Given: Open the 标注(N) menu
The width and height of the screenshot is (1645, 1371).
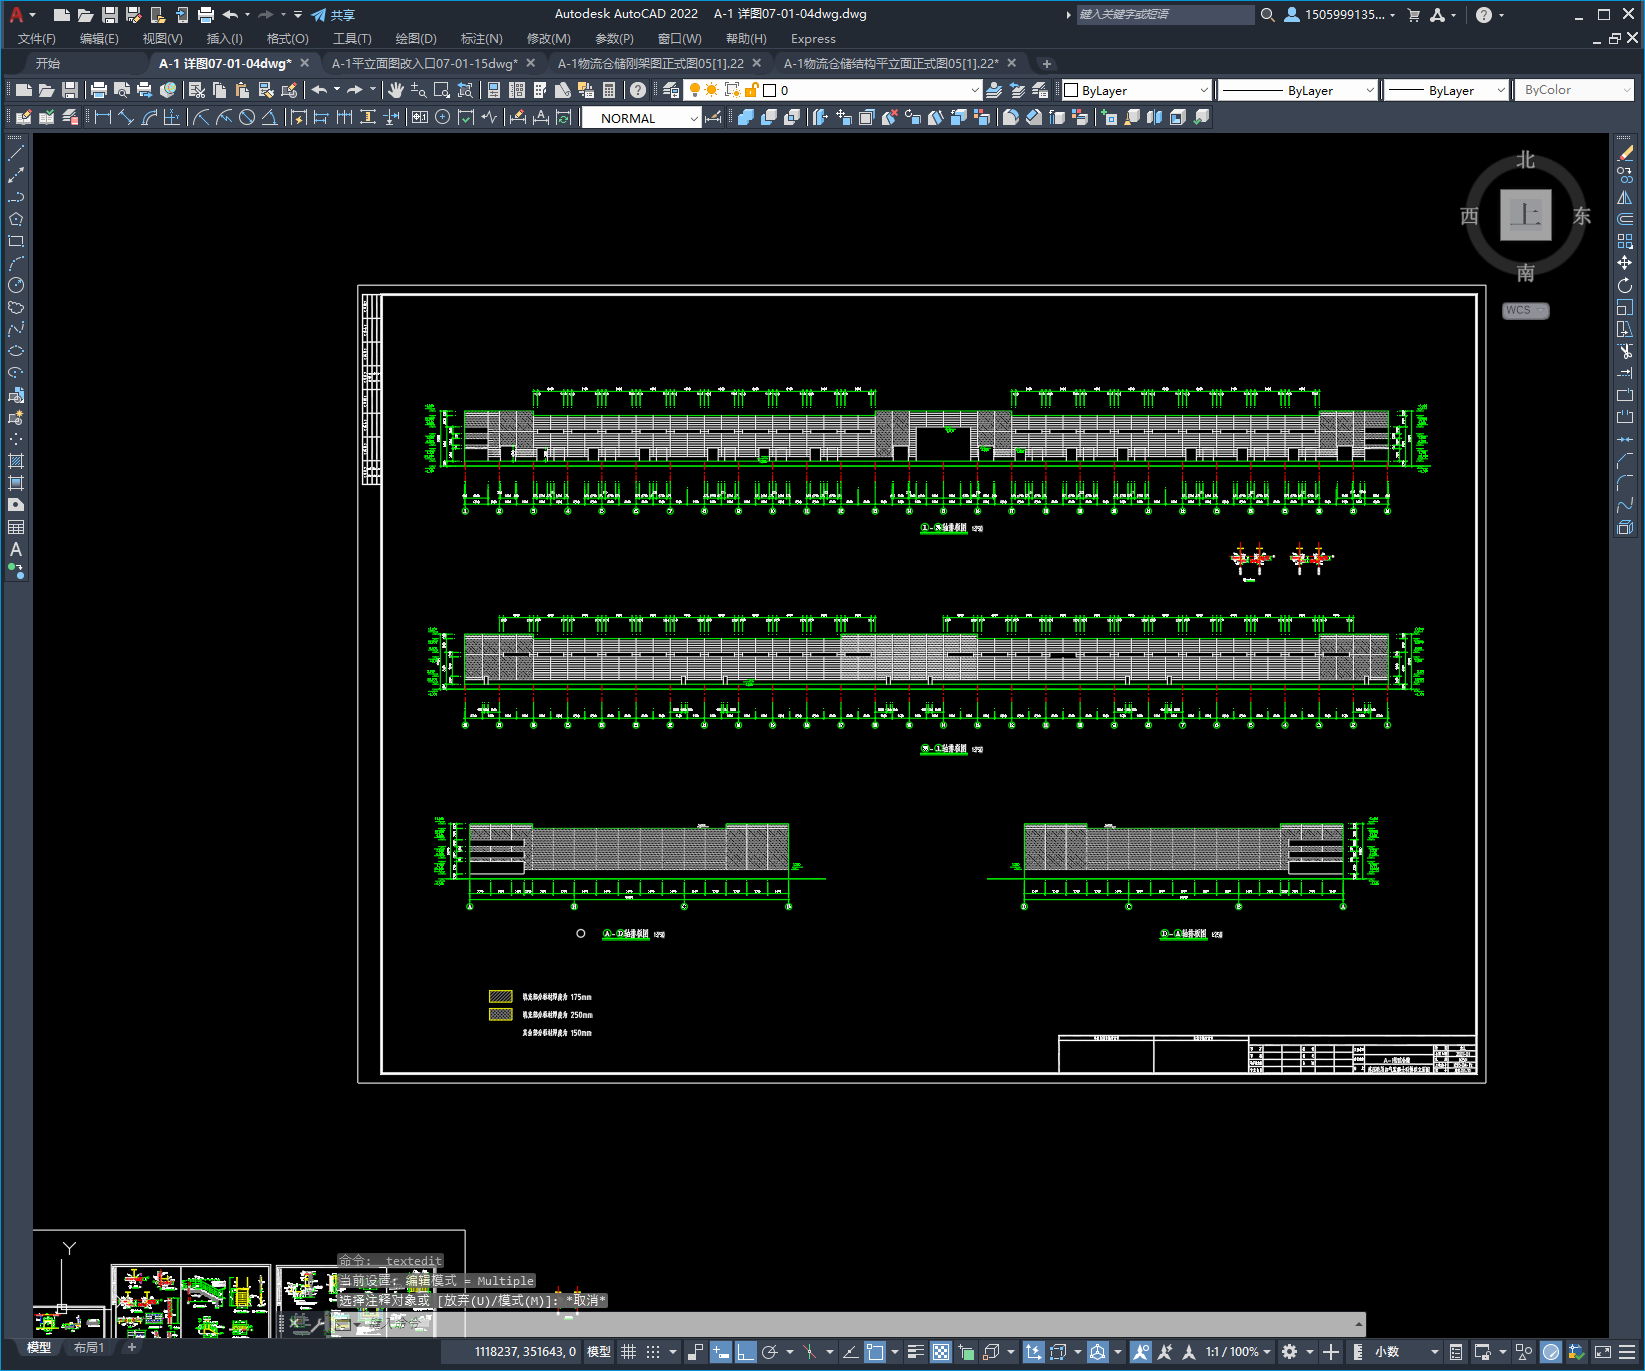Looking at the screenshot, I should pos(482,39).
